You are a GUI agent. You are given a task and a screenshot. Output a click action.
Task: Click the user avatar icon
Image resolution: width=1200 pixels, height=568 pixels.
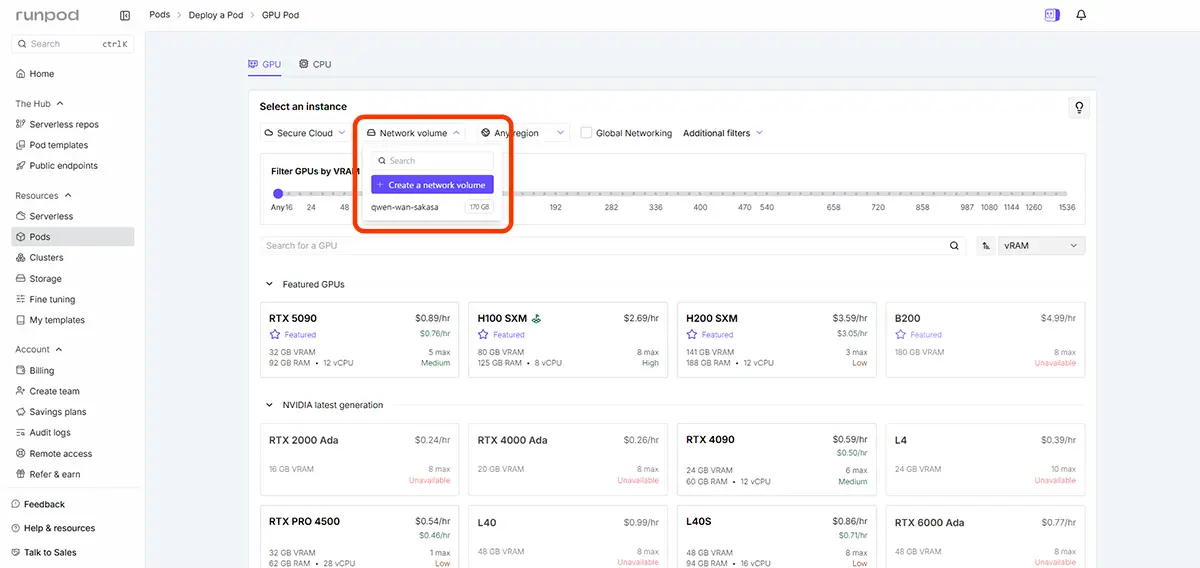click(x=1051, y=15)
